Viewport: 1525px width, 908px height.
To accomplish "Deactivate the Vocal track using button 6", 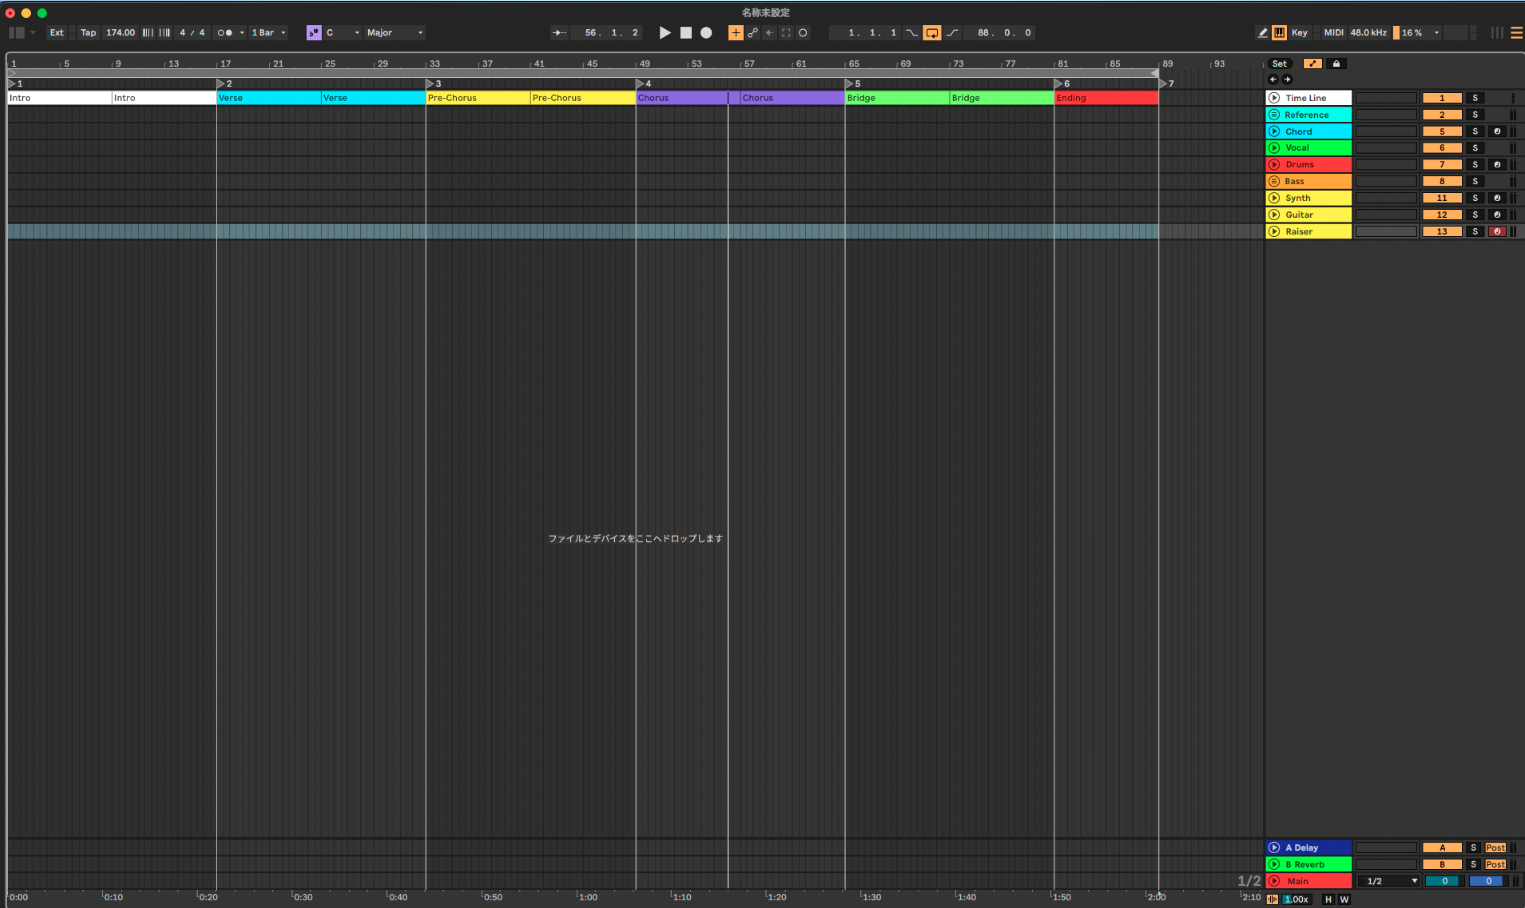I will [x=1442, y=148].
